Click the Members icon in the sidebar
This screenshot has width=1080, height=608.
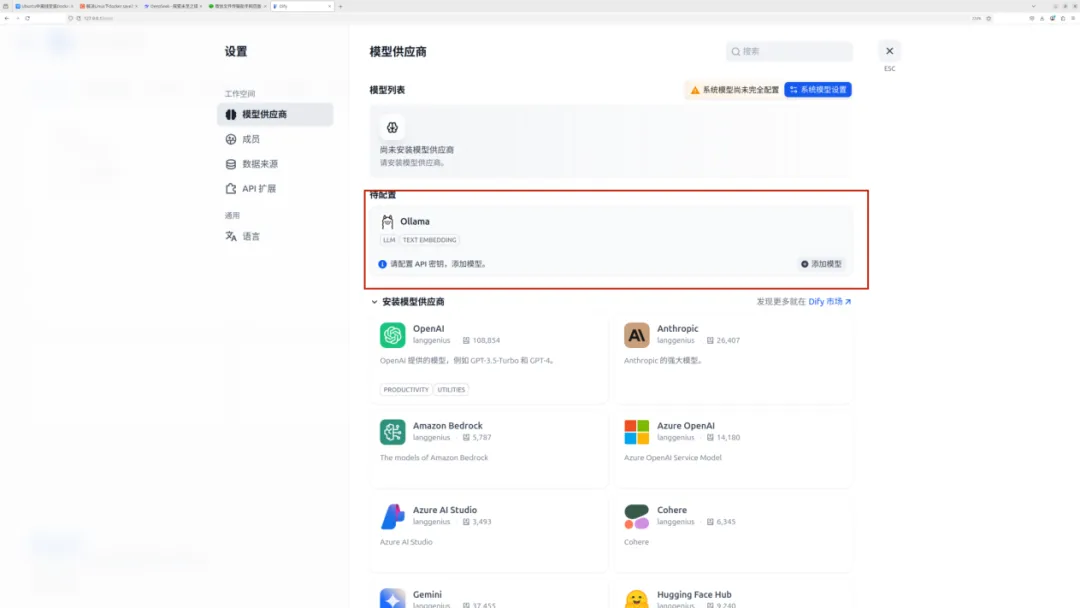click(231, 139)
